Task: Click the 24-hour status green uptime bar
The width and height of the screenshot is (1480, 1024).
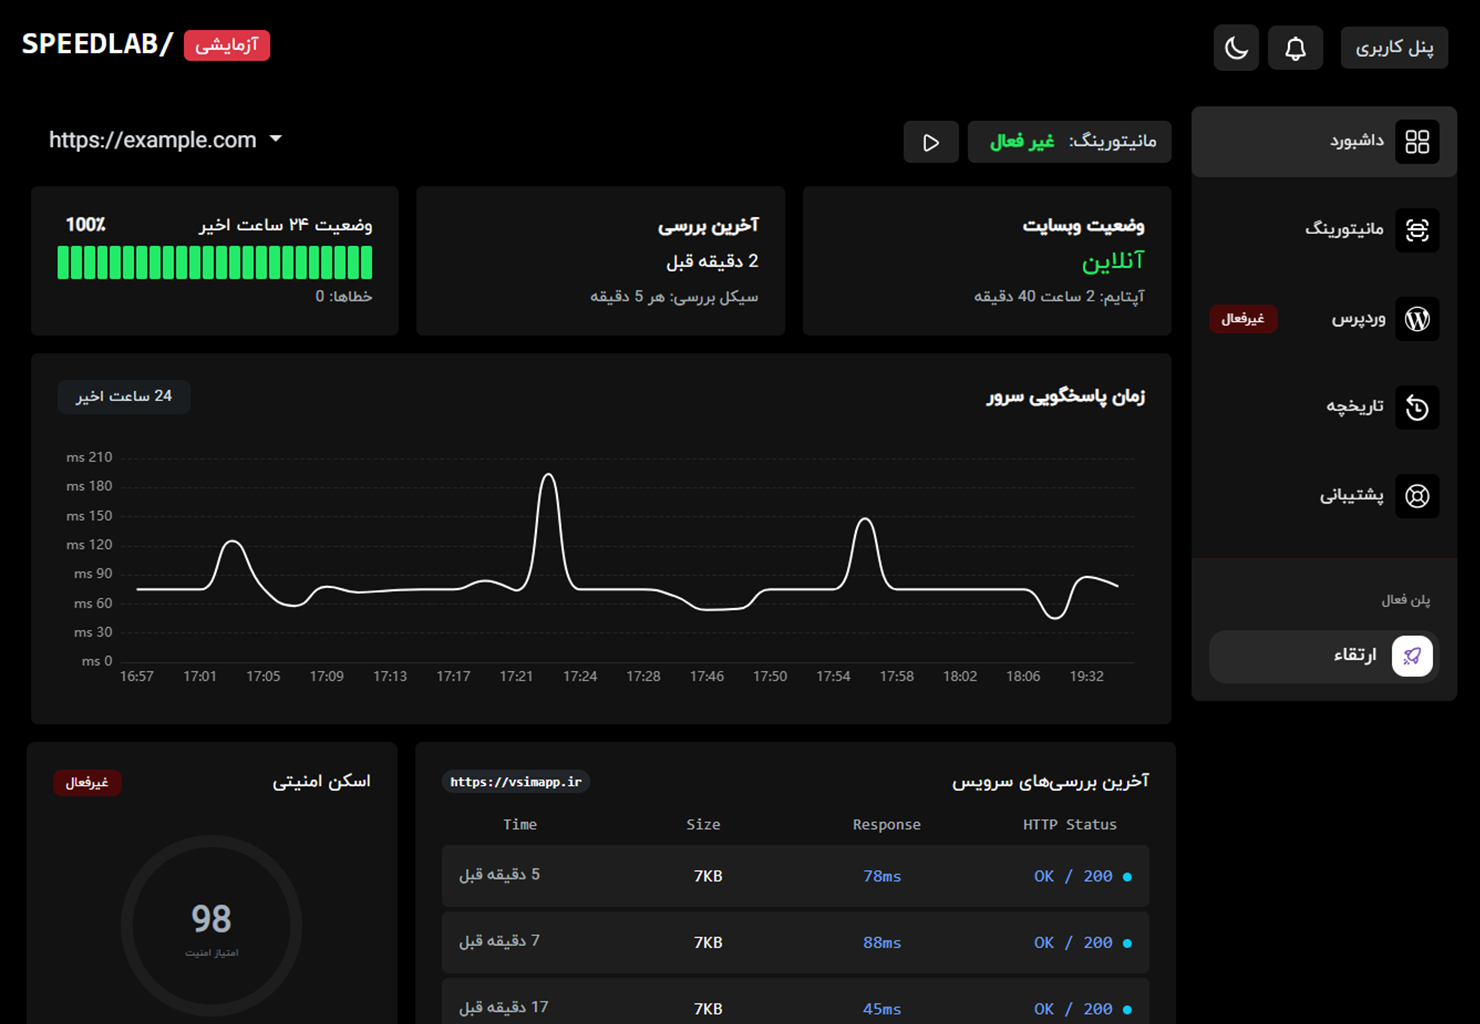Action: click(x=215, y=262)
